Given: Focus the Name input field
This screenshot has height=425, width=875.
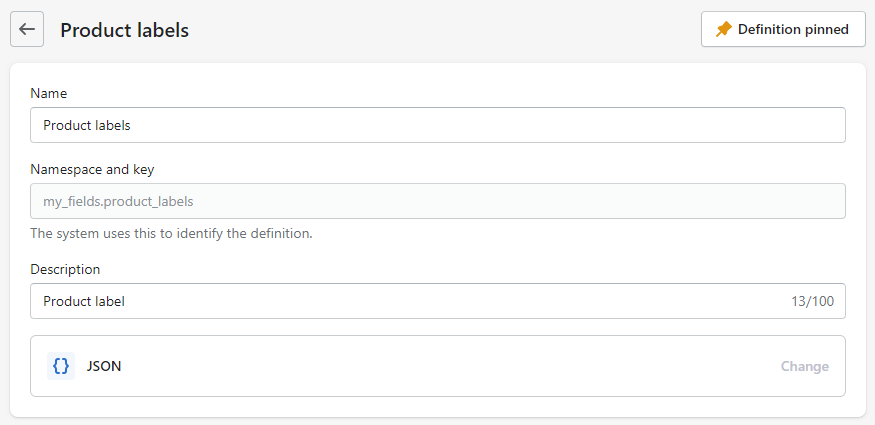Looking at the screenshot, I should [438, 126].
